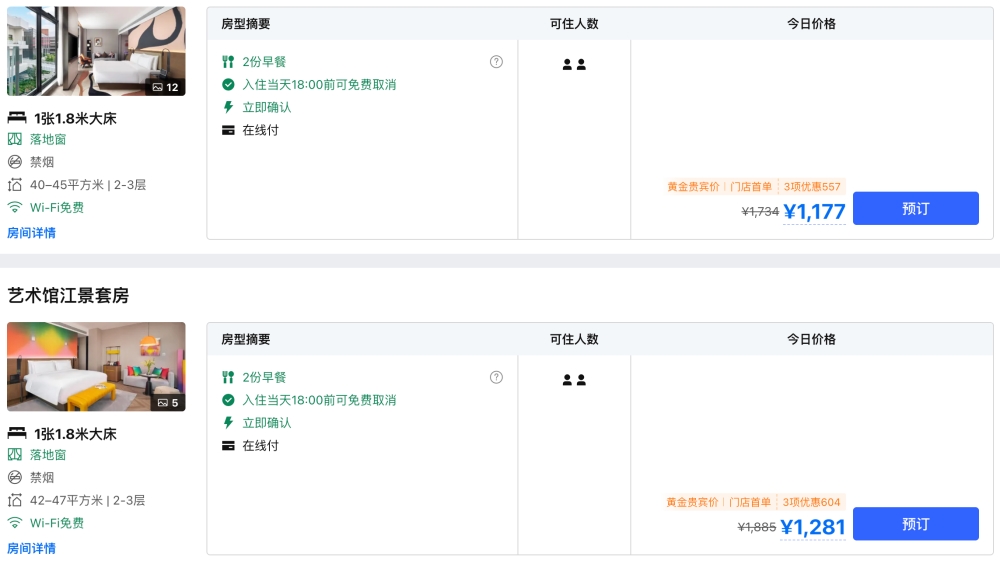Open 房间详情 for the first room
1000x561 pixels.
pos(32,233)
